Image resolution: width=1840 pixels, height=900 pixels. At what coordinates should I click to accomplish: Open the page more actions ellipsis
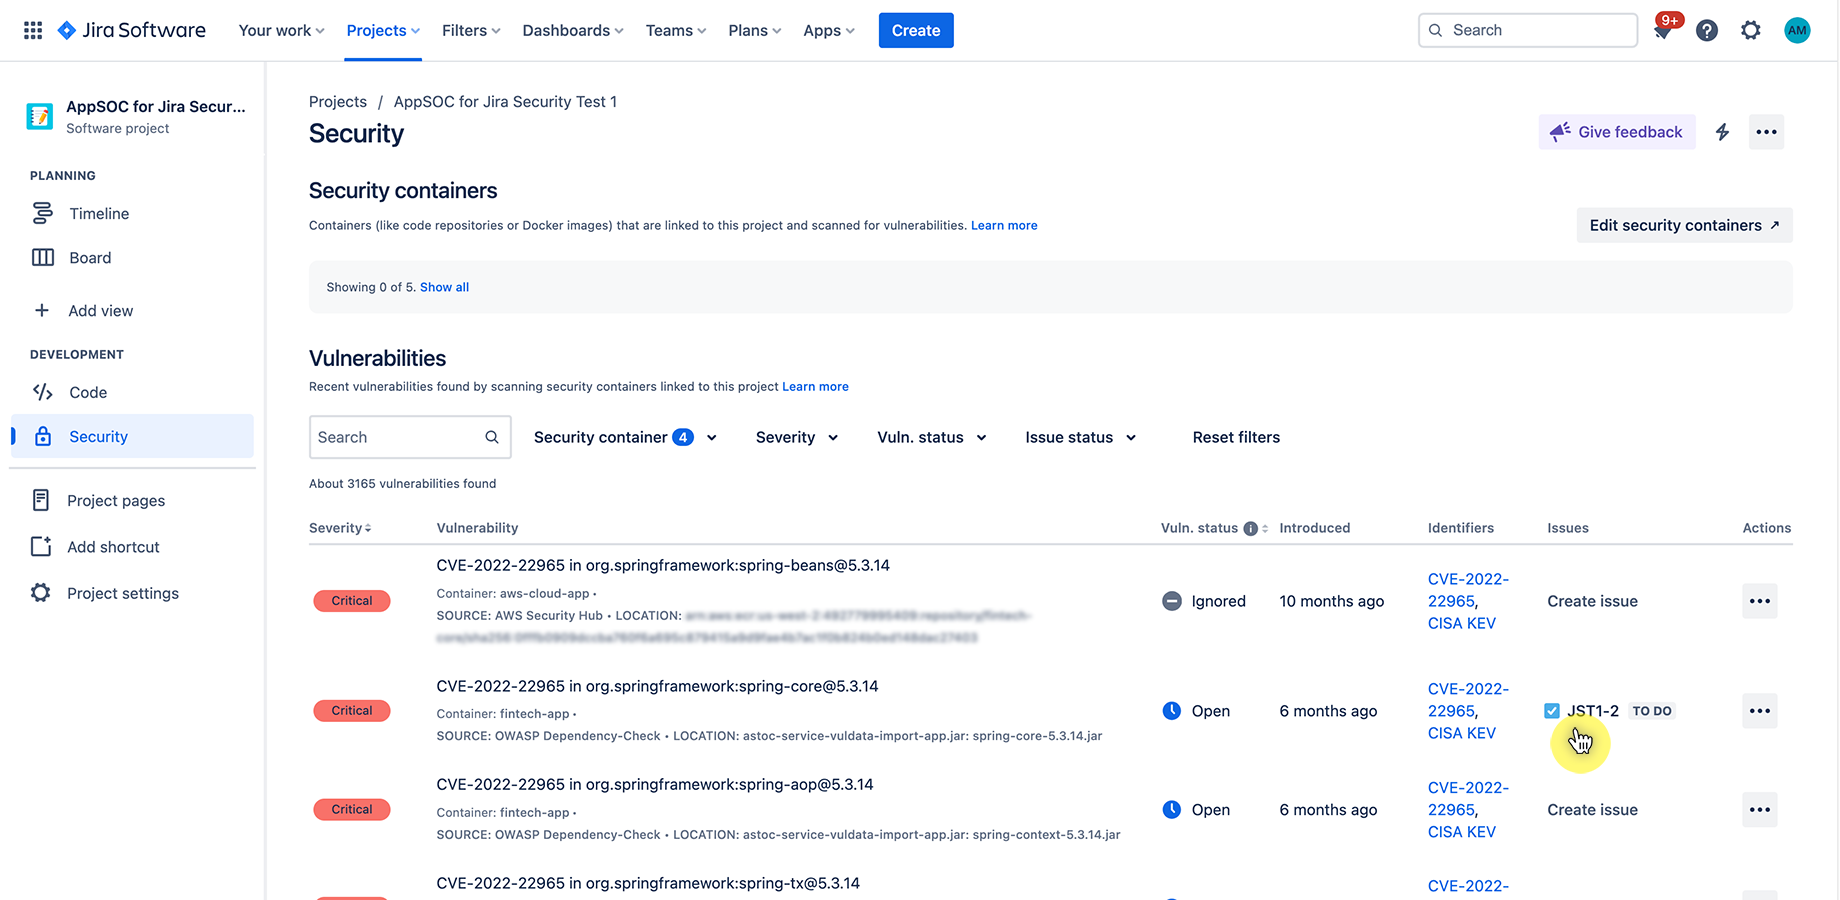(x=1766, y=132)
